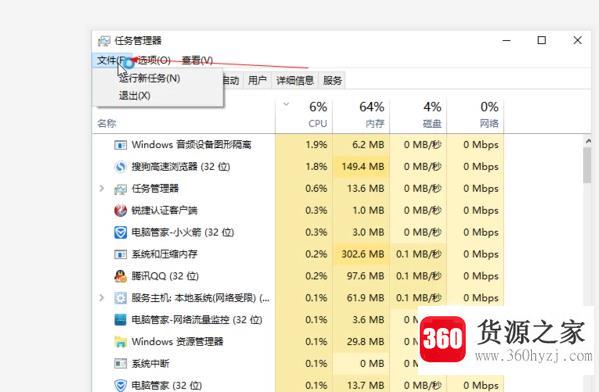Click 电脑管家-小火箭 shield icon
Viewport: 599px width, 392px height.
120,232
